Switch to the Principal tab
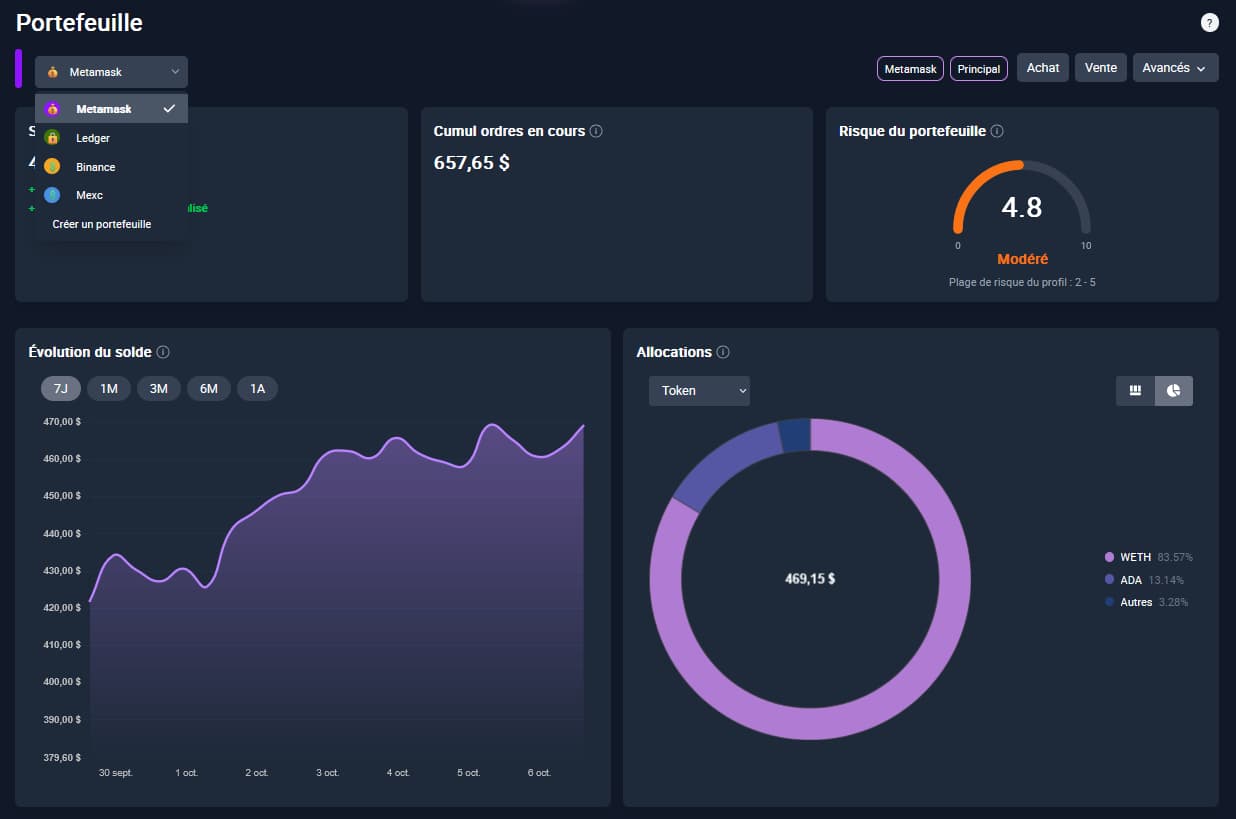Viewport: 1236px width, 819px height. click(978, 68)
